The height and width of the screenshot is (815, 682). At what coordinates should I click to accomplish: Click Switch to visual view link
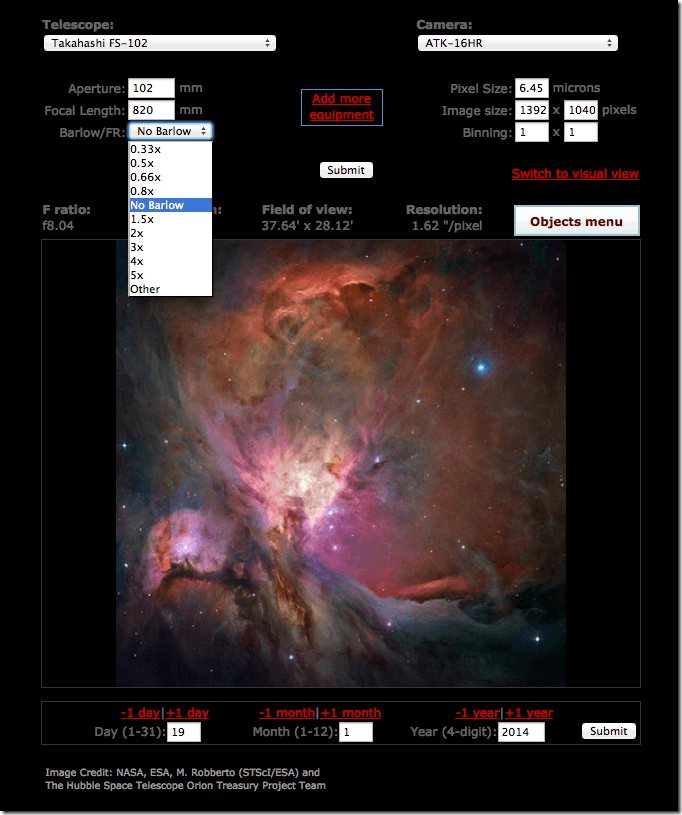coord(575,174)
